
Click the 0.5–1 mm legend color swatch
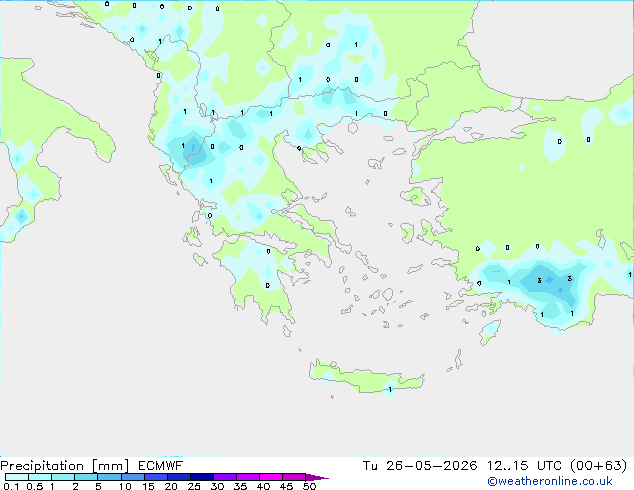pos(40,477)
